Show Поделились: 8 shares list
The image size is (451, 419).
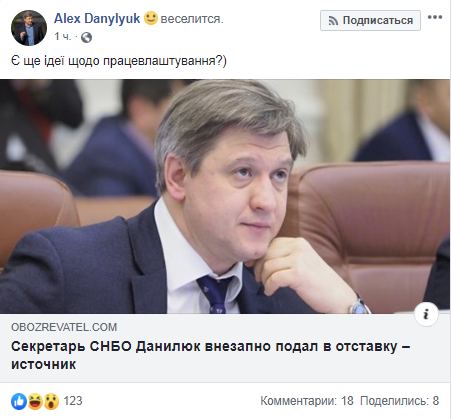tap(400, 401)
